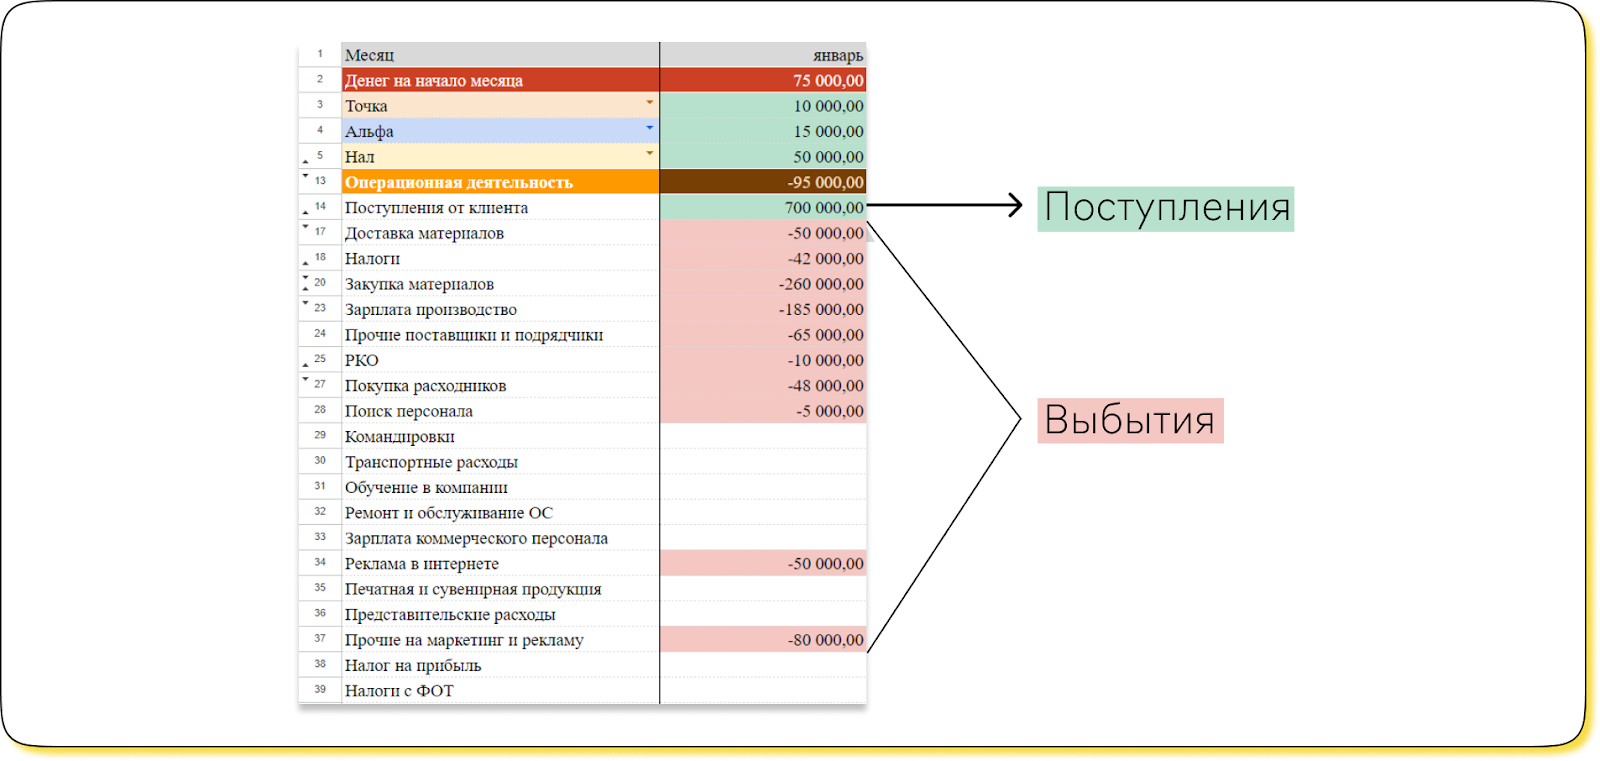Open the dropdown arrow in the Нал cell

pos(649,153)
